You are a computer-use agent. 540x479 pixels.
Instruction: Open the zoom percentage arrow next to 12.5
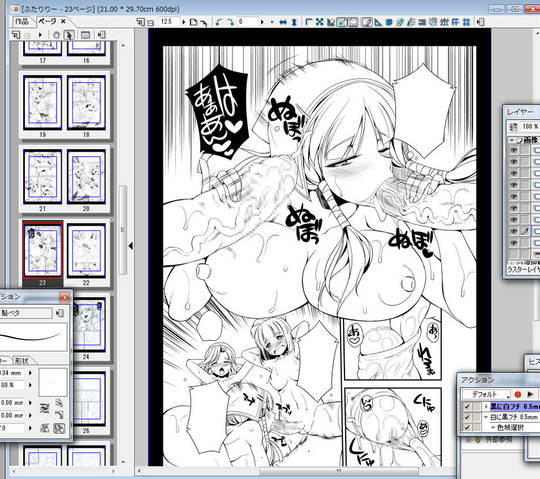click(x=183, y=22)
